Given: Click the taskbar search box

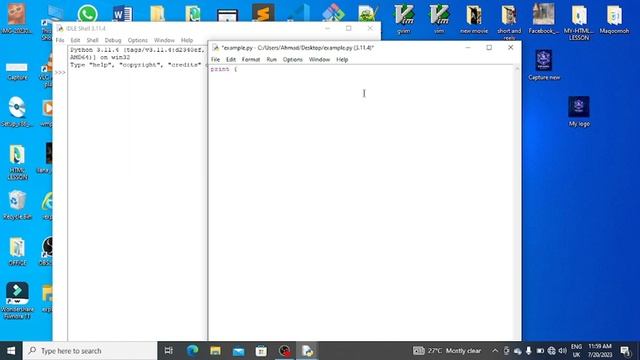Looking at the screenshot, I should 90,351.
